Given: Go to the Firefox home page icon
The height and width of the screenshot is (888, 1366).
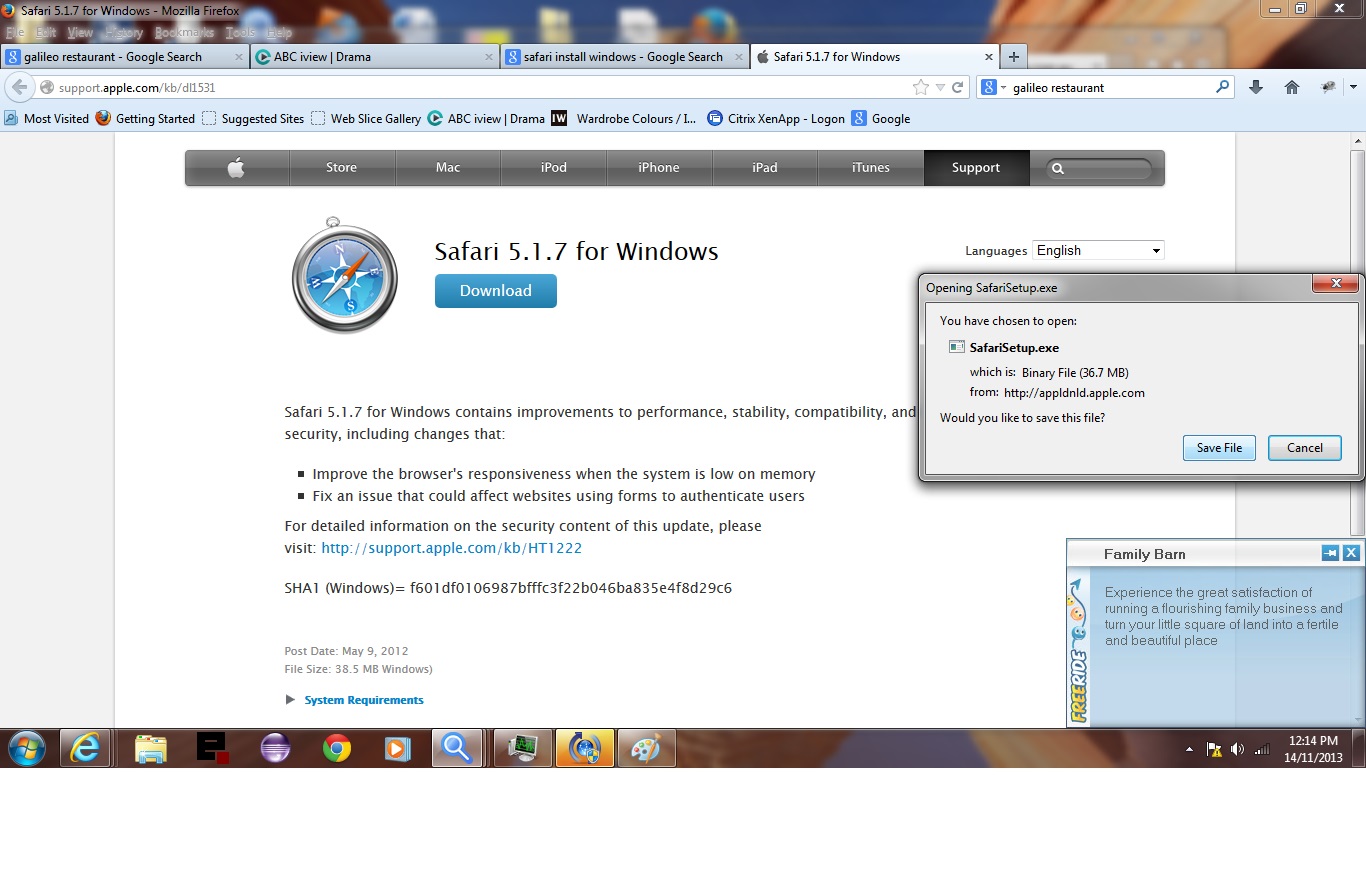Looking at the screenshot, I should pyautogui.click(x=1292, y=87).
